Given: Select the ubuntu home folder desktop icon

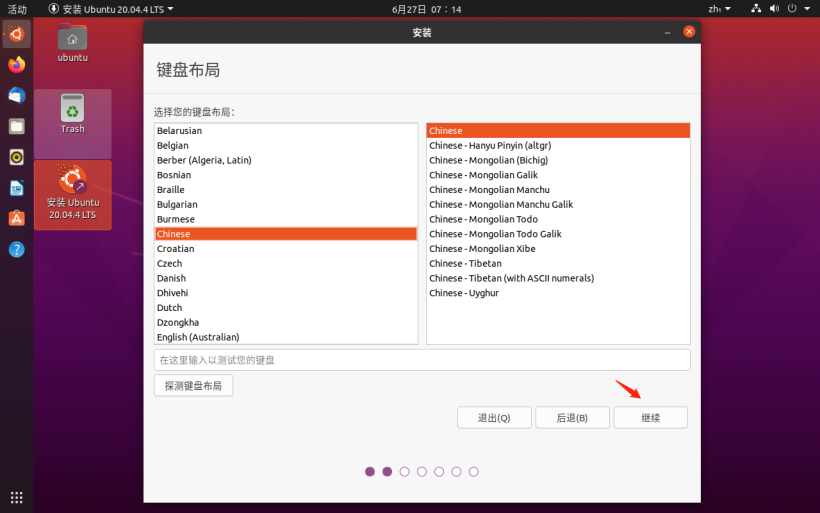Looking at the screenshot, I should pyautogui.click(x=72, y=43).
